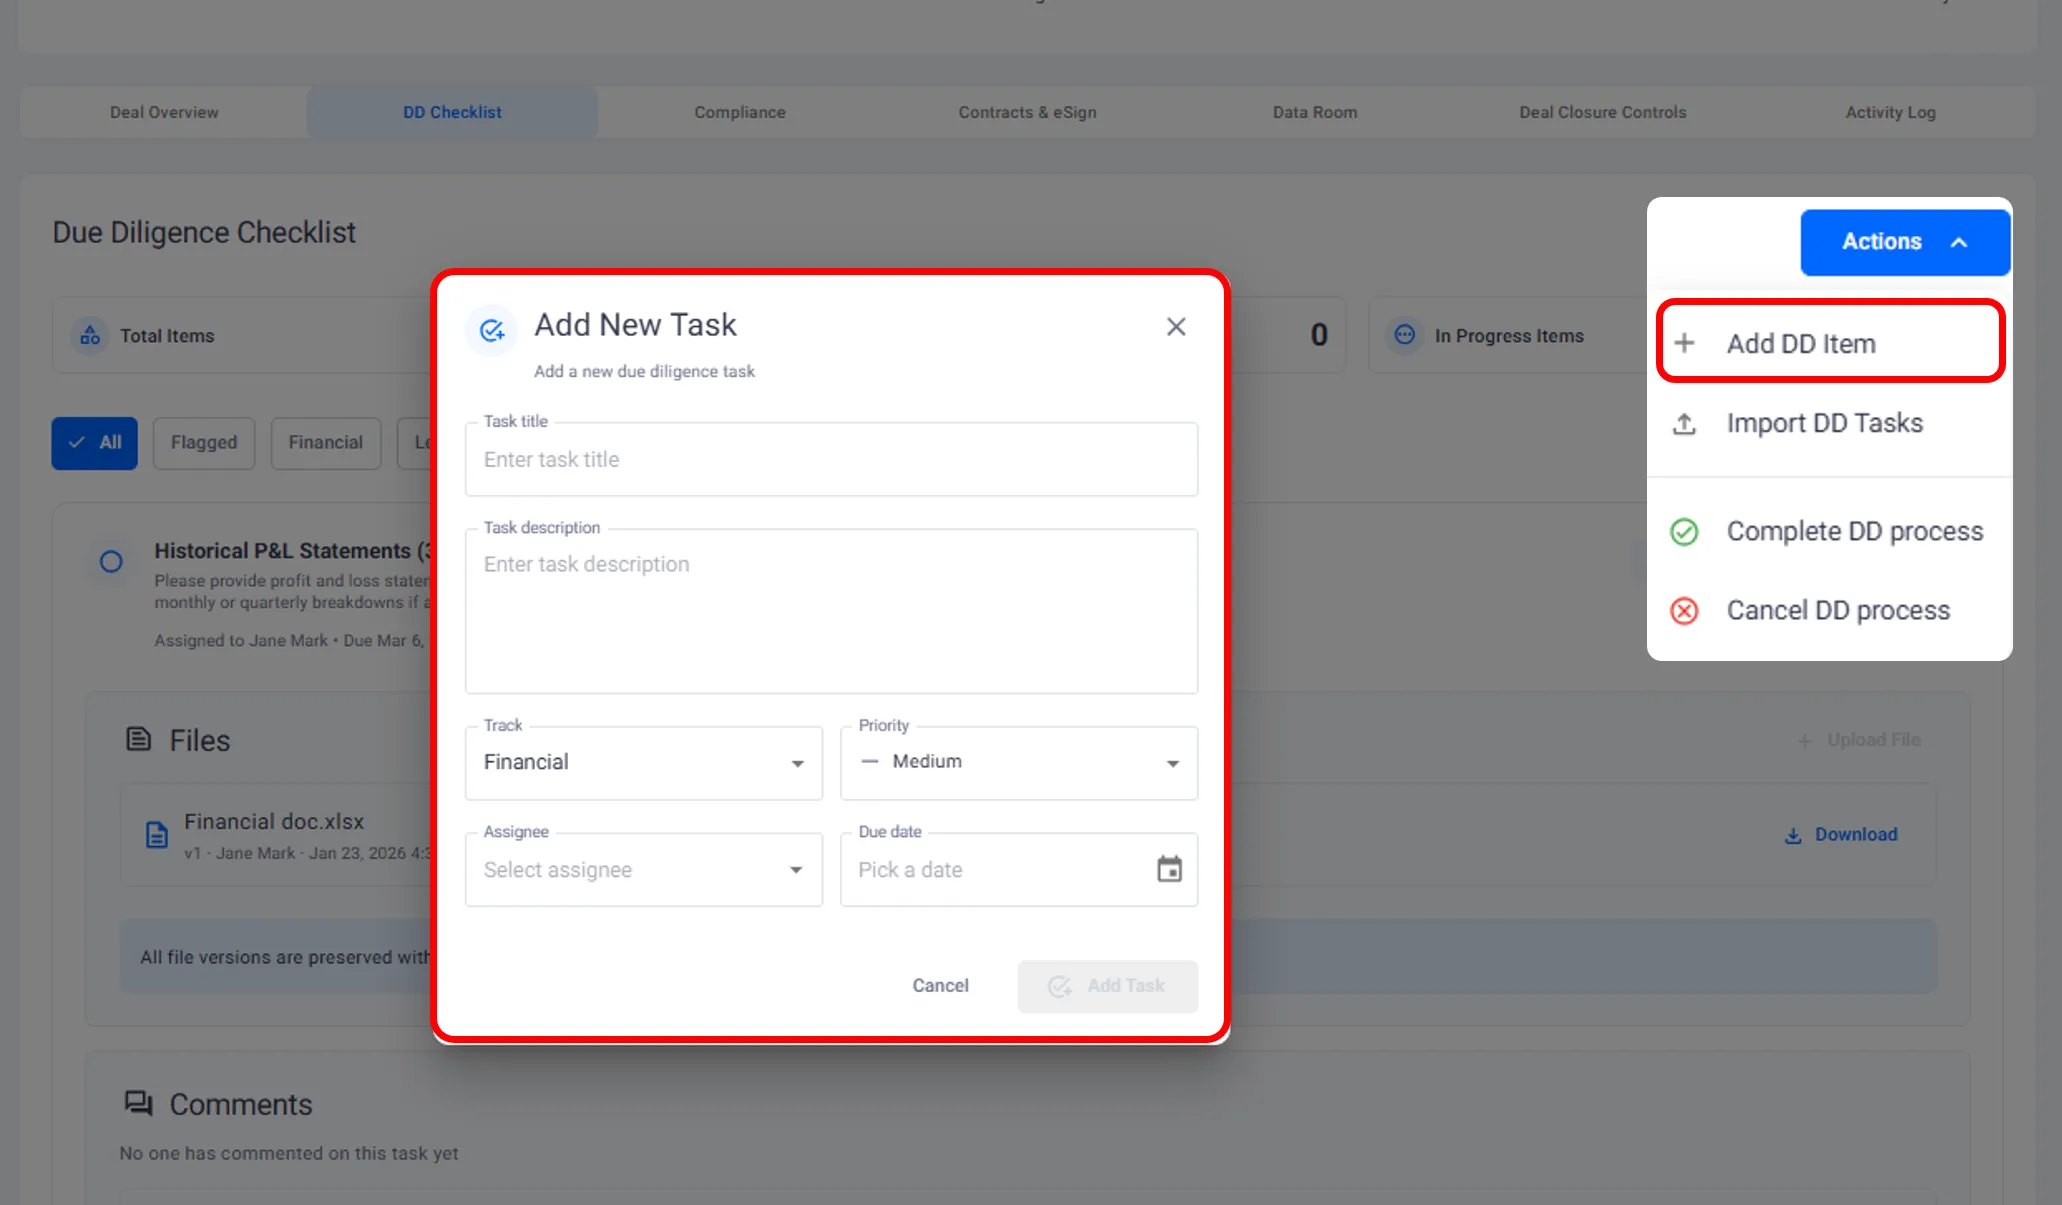Click the Financial doc.xlsx file icon
This screenshot has width=2062, height=1205.
[157, 835]
